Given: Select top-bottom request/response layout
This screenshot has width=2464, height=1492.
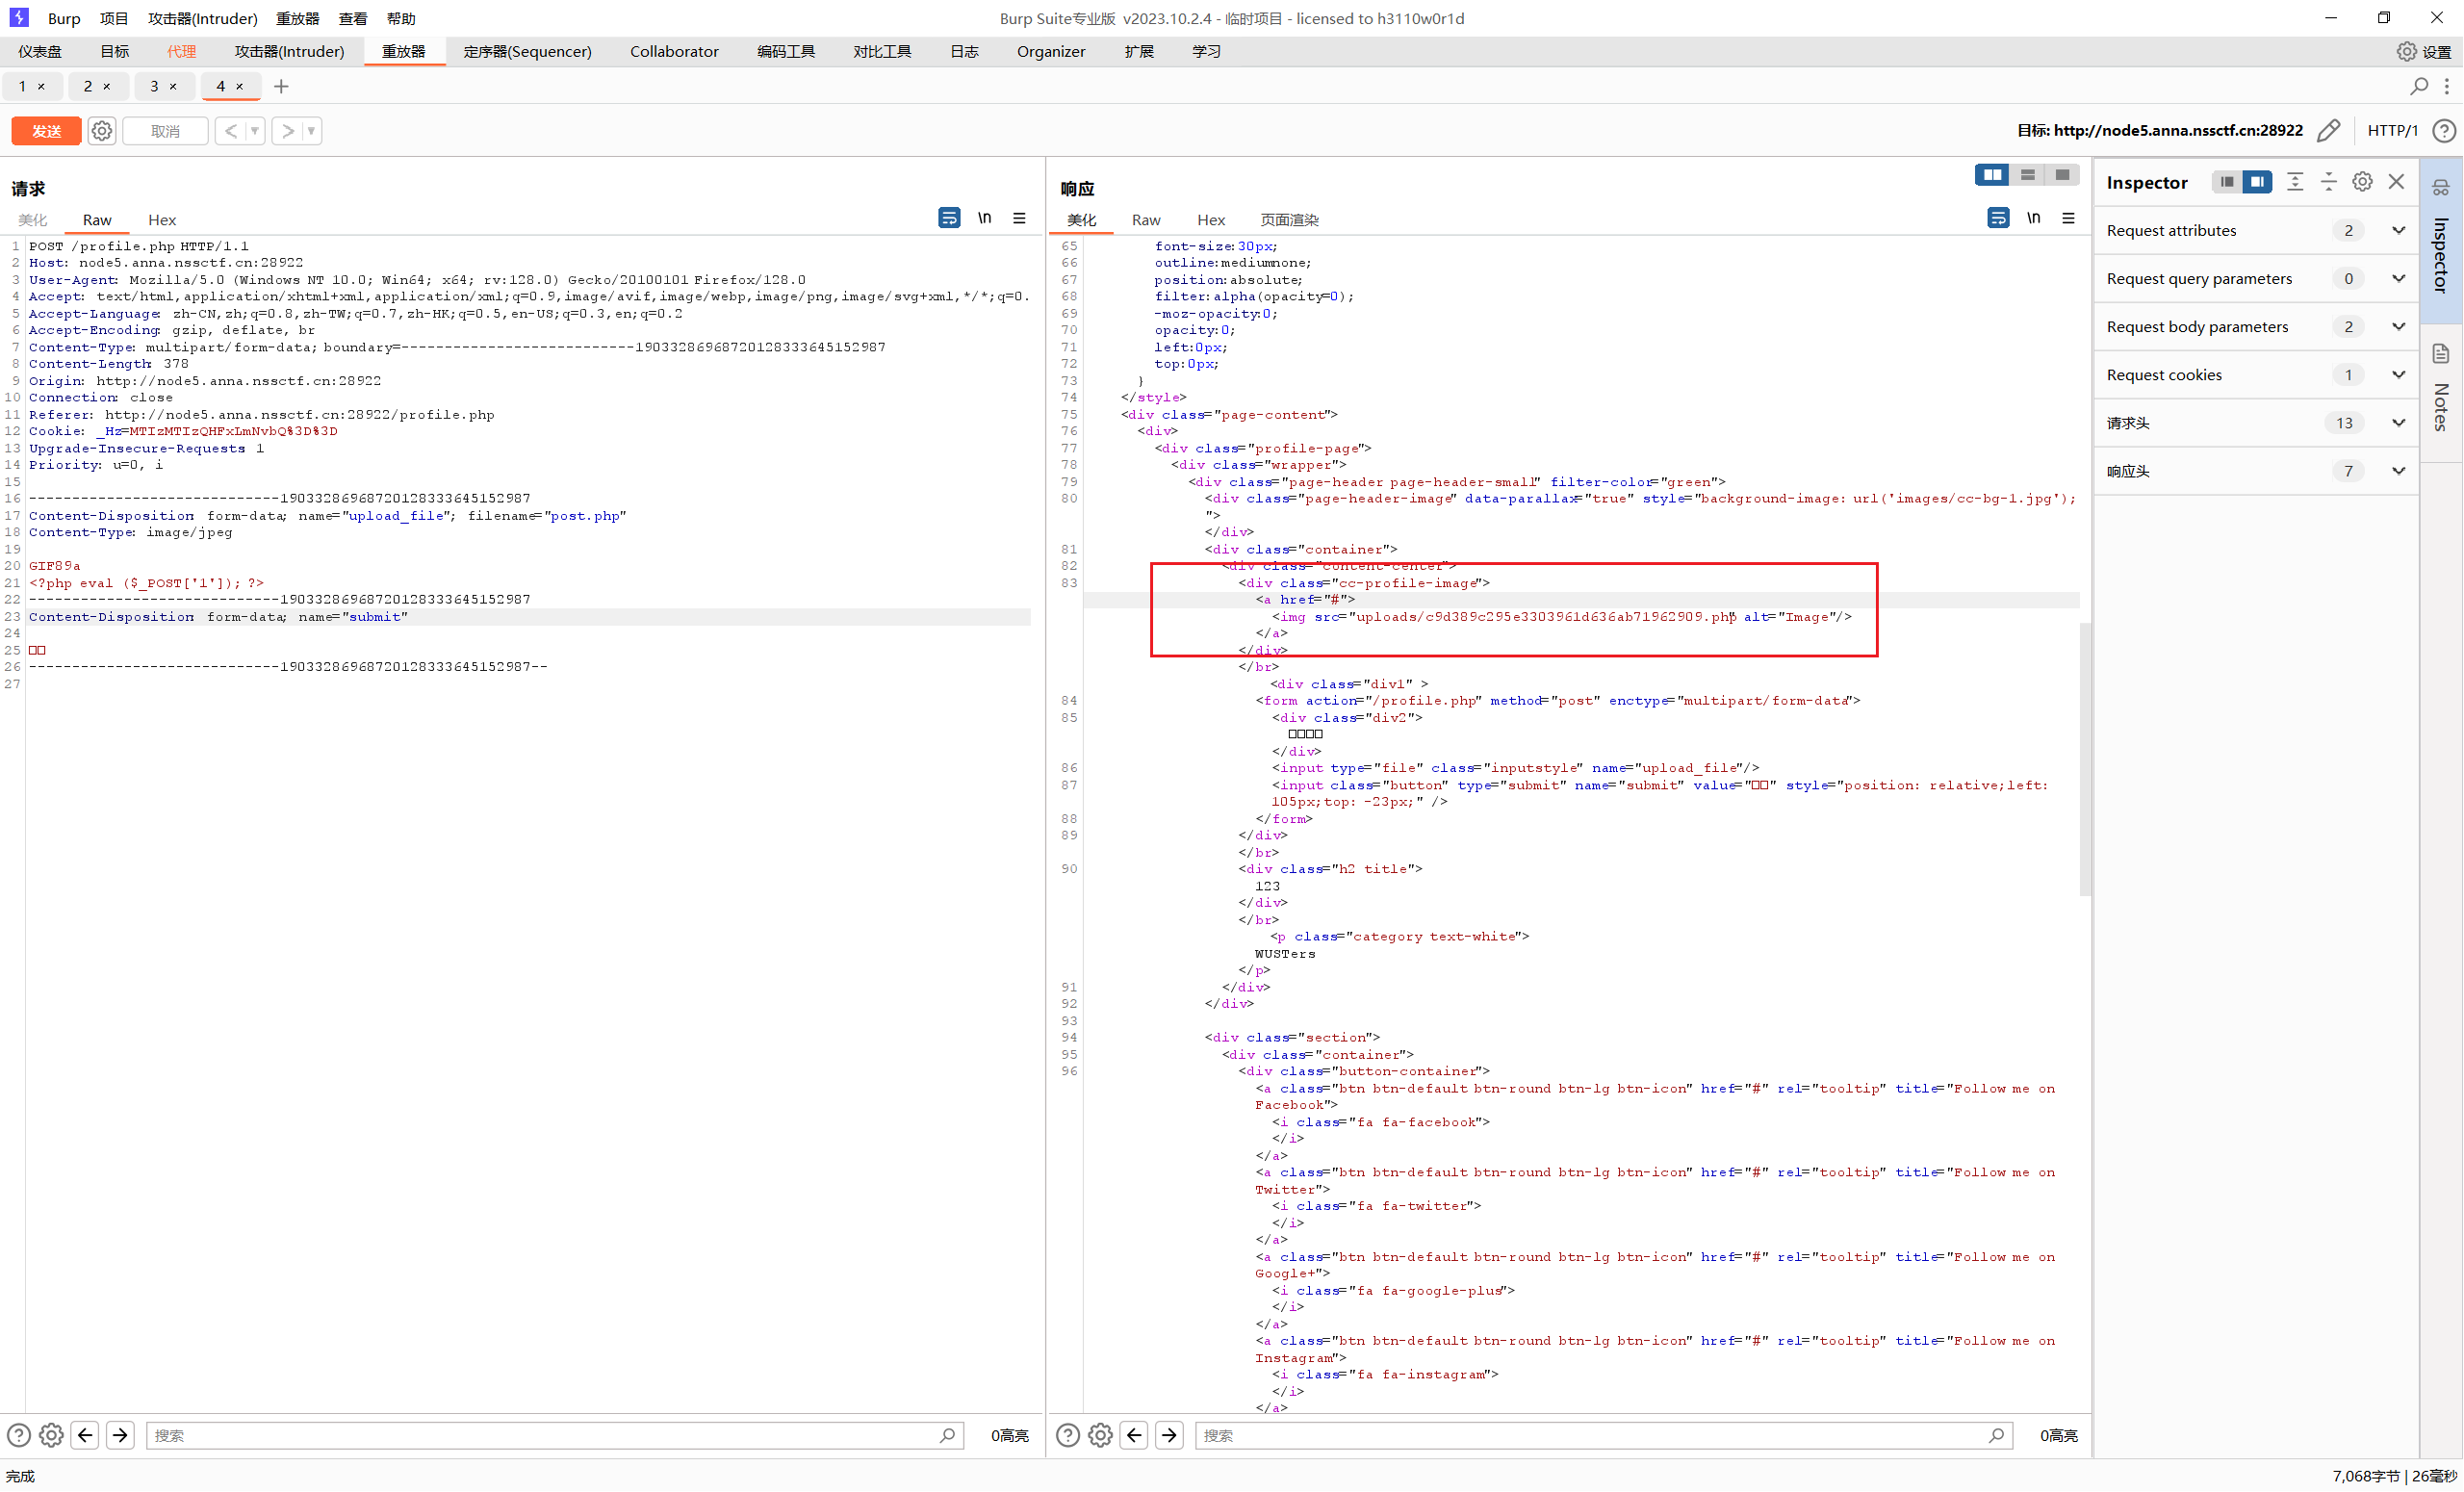Looking at the screenshot, I should coord(2027,175).
